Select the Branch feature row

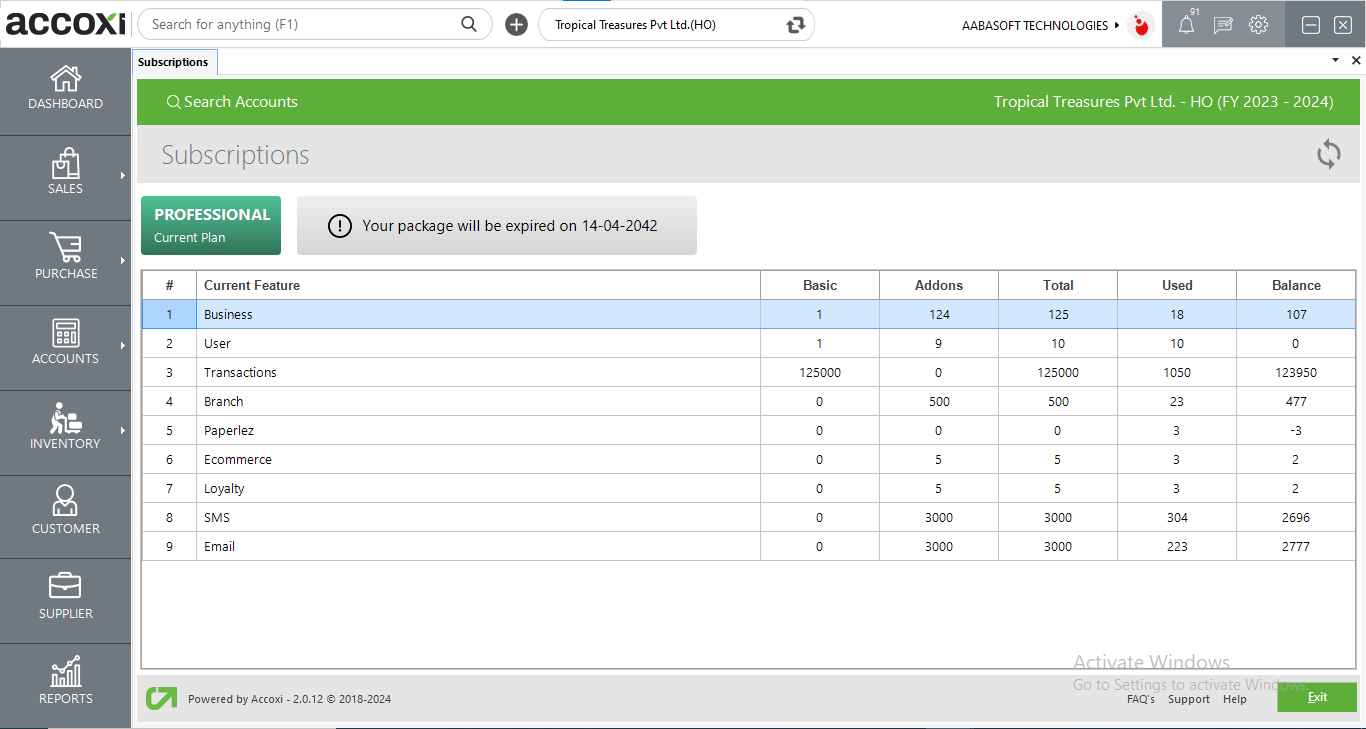tap(749, 401)
